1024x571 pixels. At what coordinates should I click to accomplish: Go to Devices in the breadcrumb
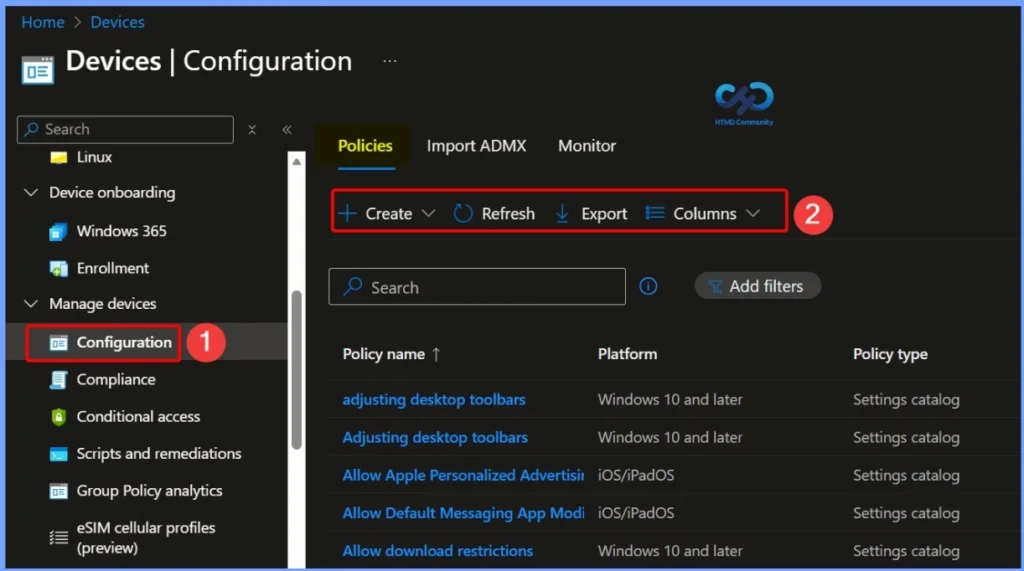(118, 22)
